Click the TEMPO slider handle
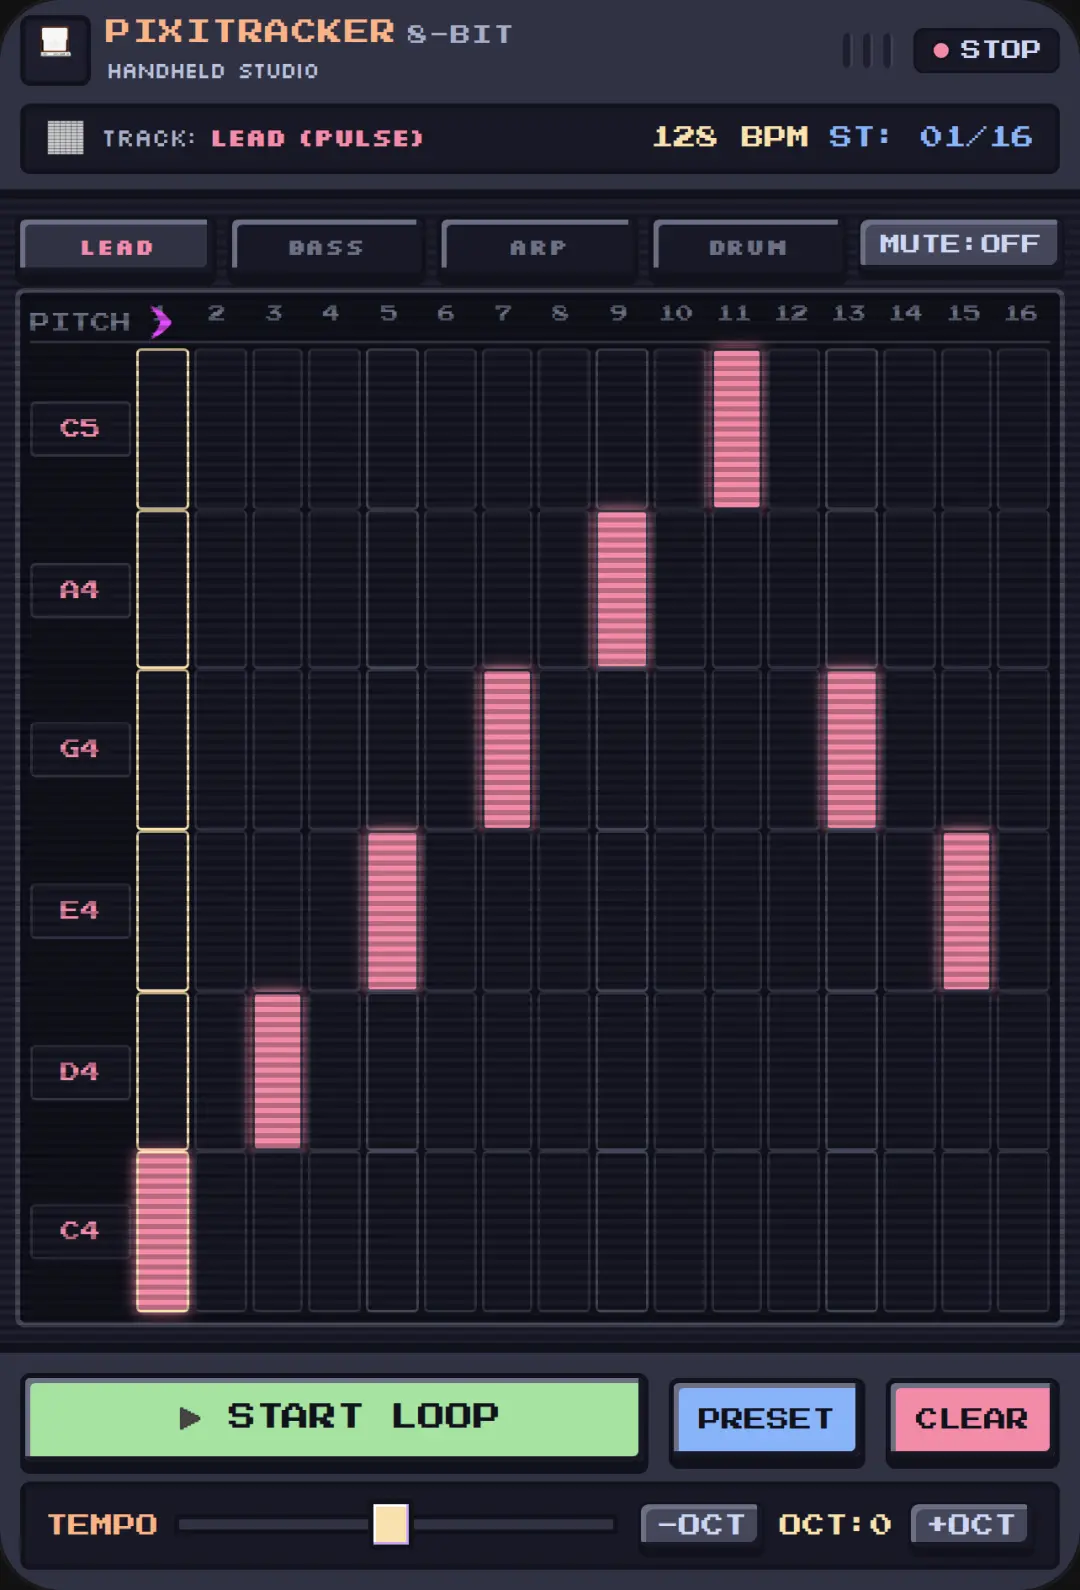 pyautogui.click(x=391, y=1524)
